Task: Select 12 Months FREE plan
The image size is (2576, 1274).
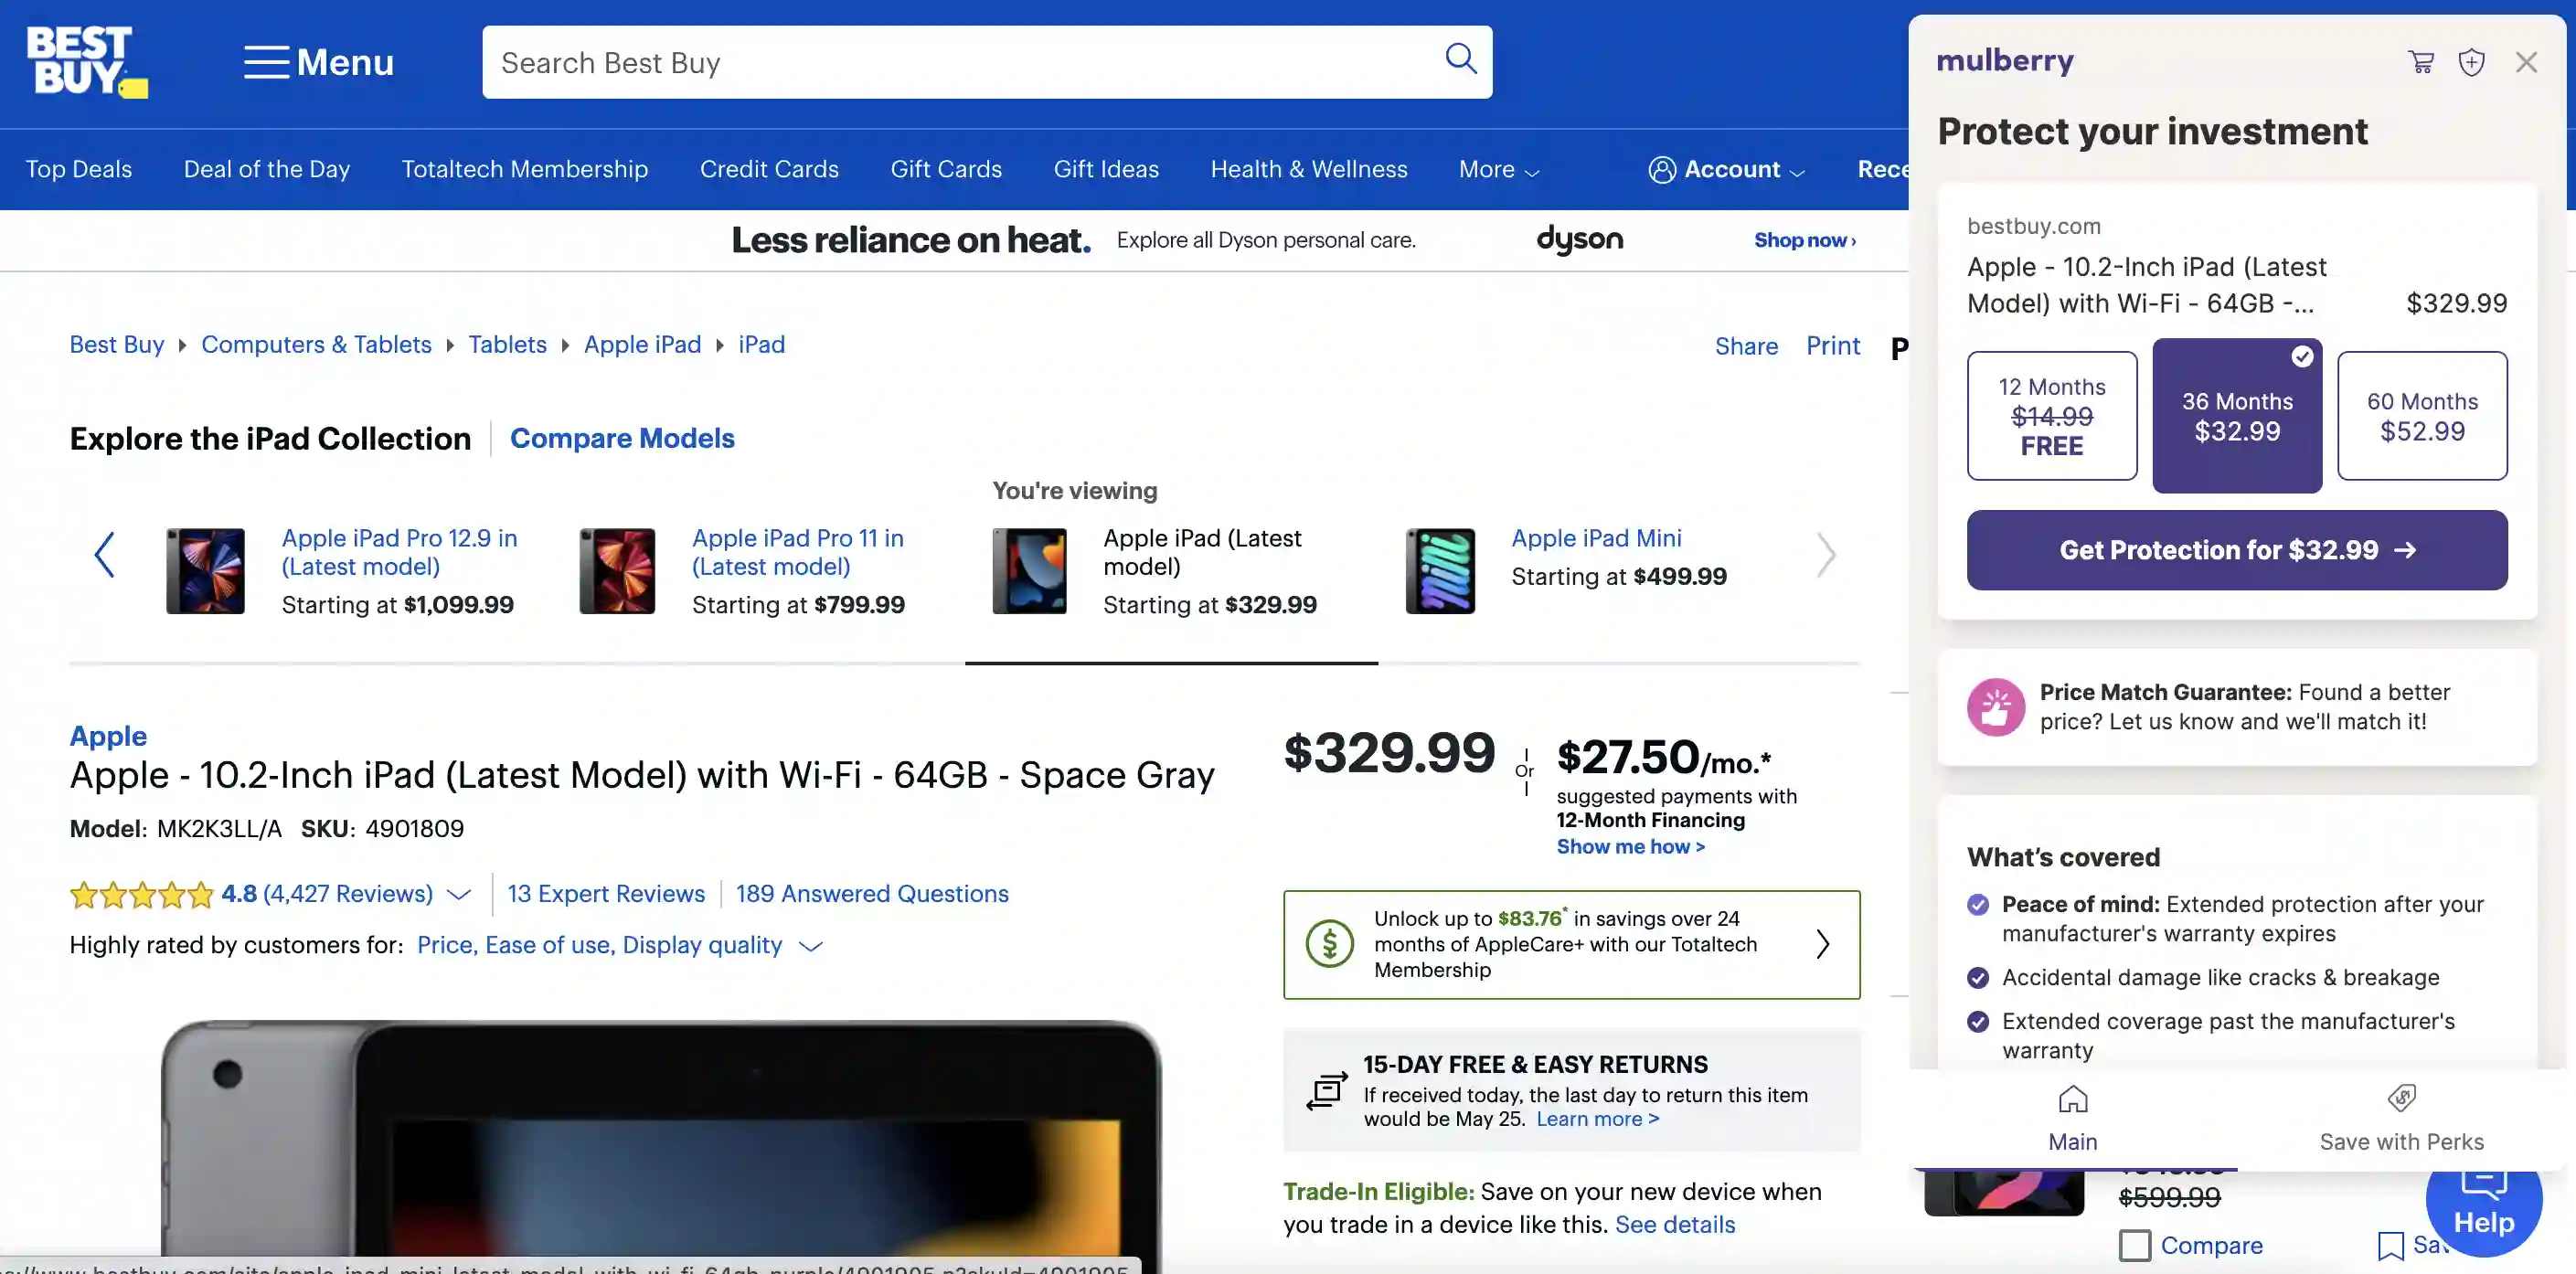Action: tap(2052, 415)
